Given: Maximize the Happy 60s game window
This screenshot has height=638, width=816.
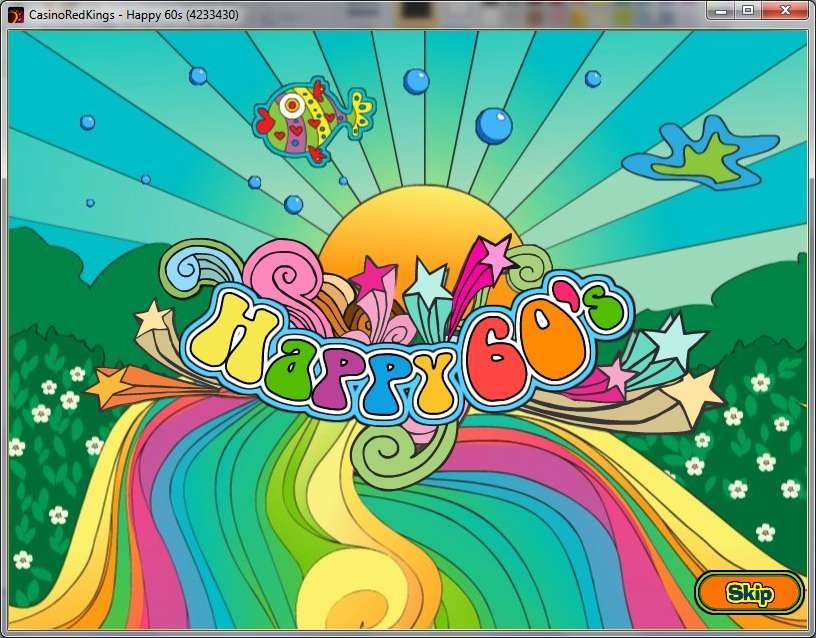Looking at the screenshot, I should 748,10.
